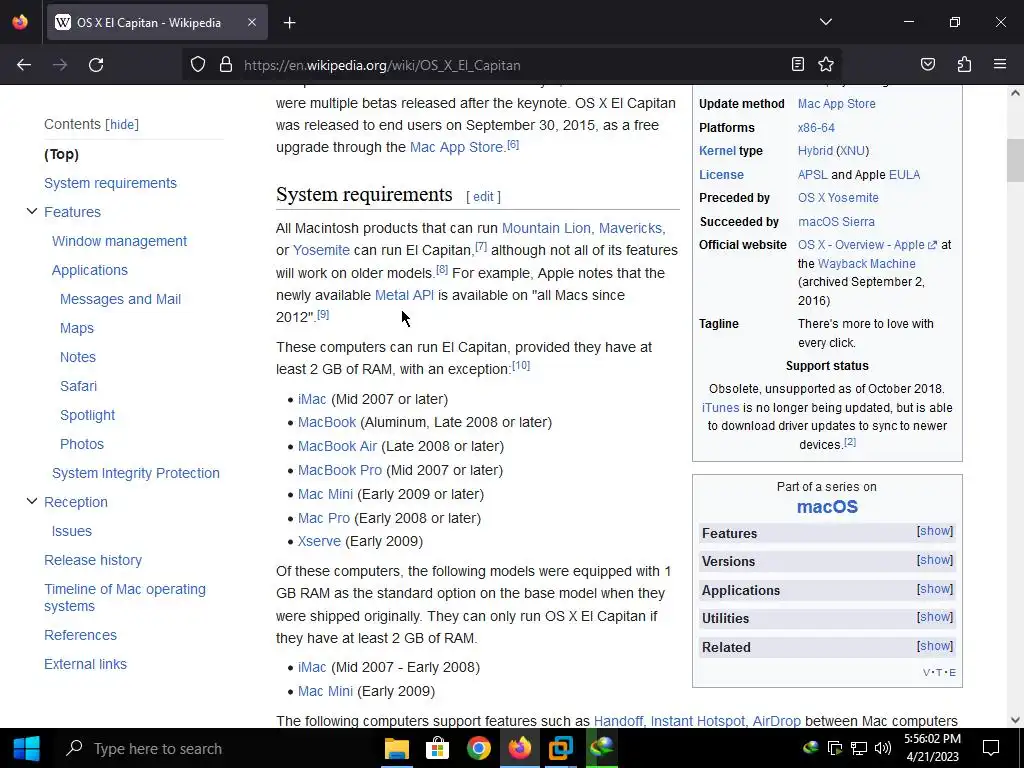Open OS X Yosemite infobox link
The height and width of the screenshot is (768, 1024).
(838, 198)
